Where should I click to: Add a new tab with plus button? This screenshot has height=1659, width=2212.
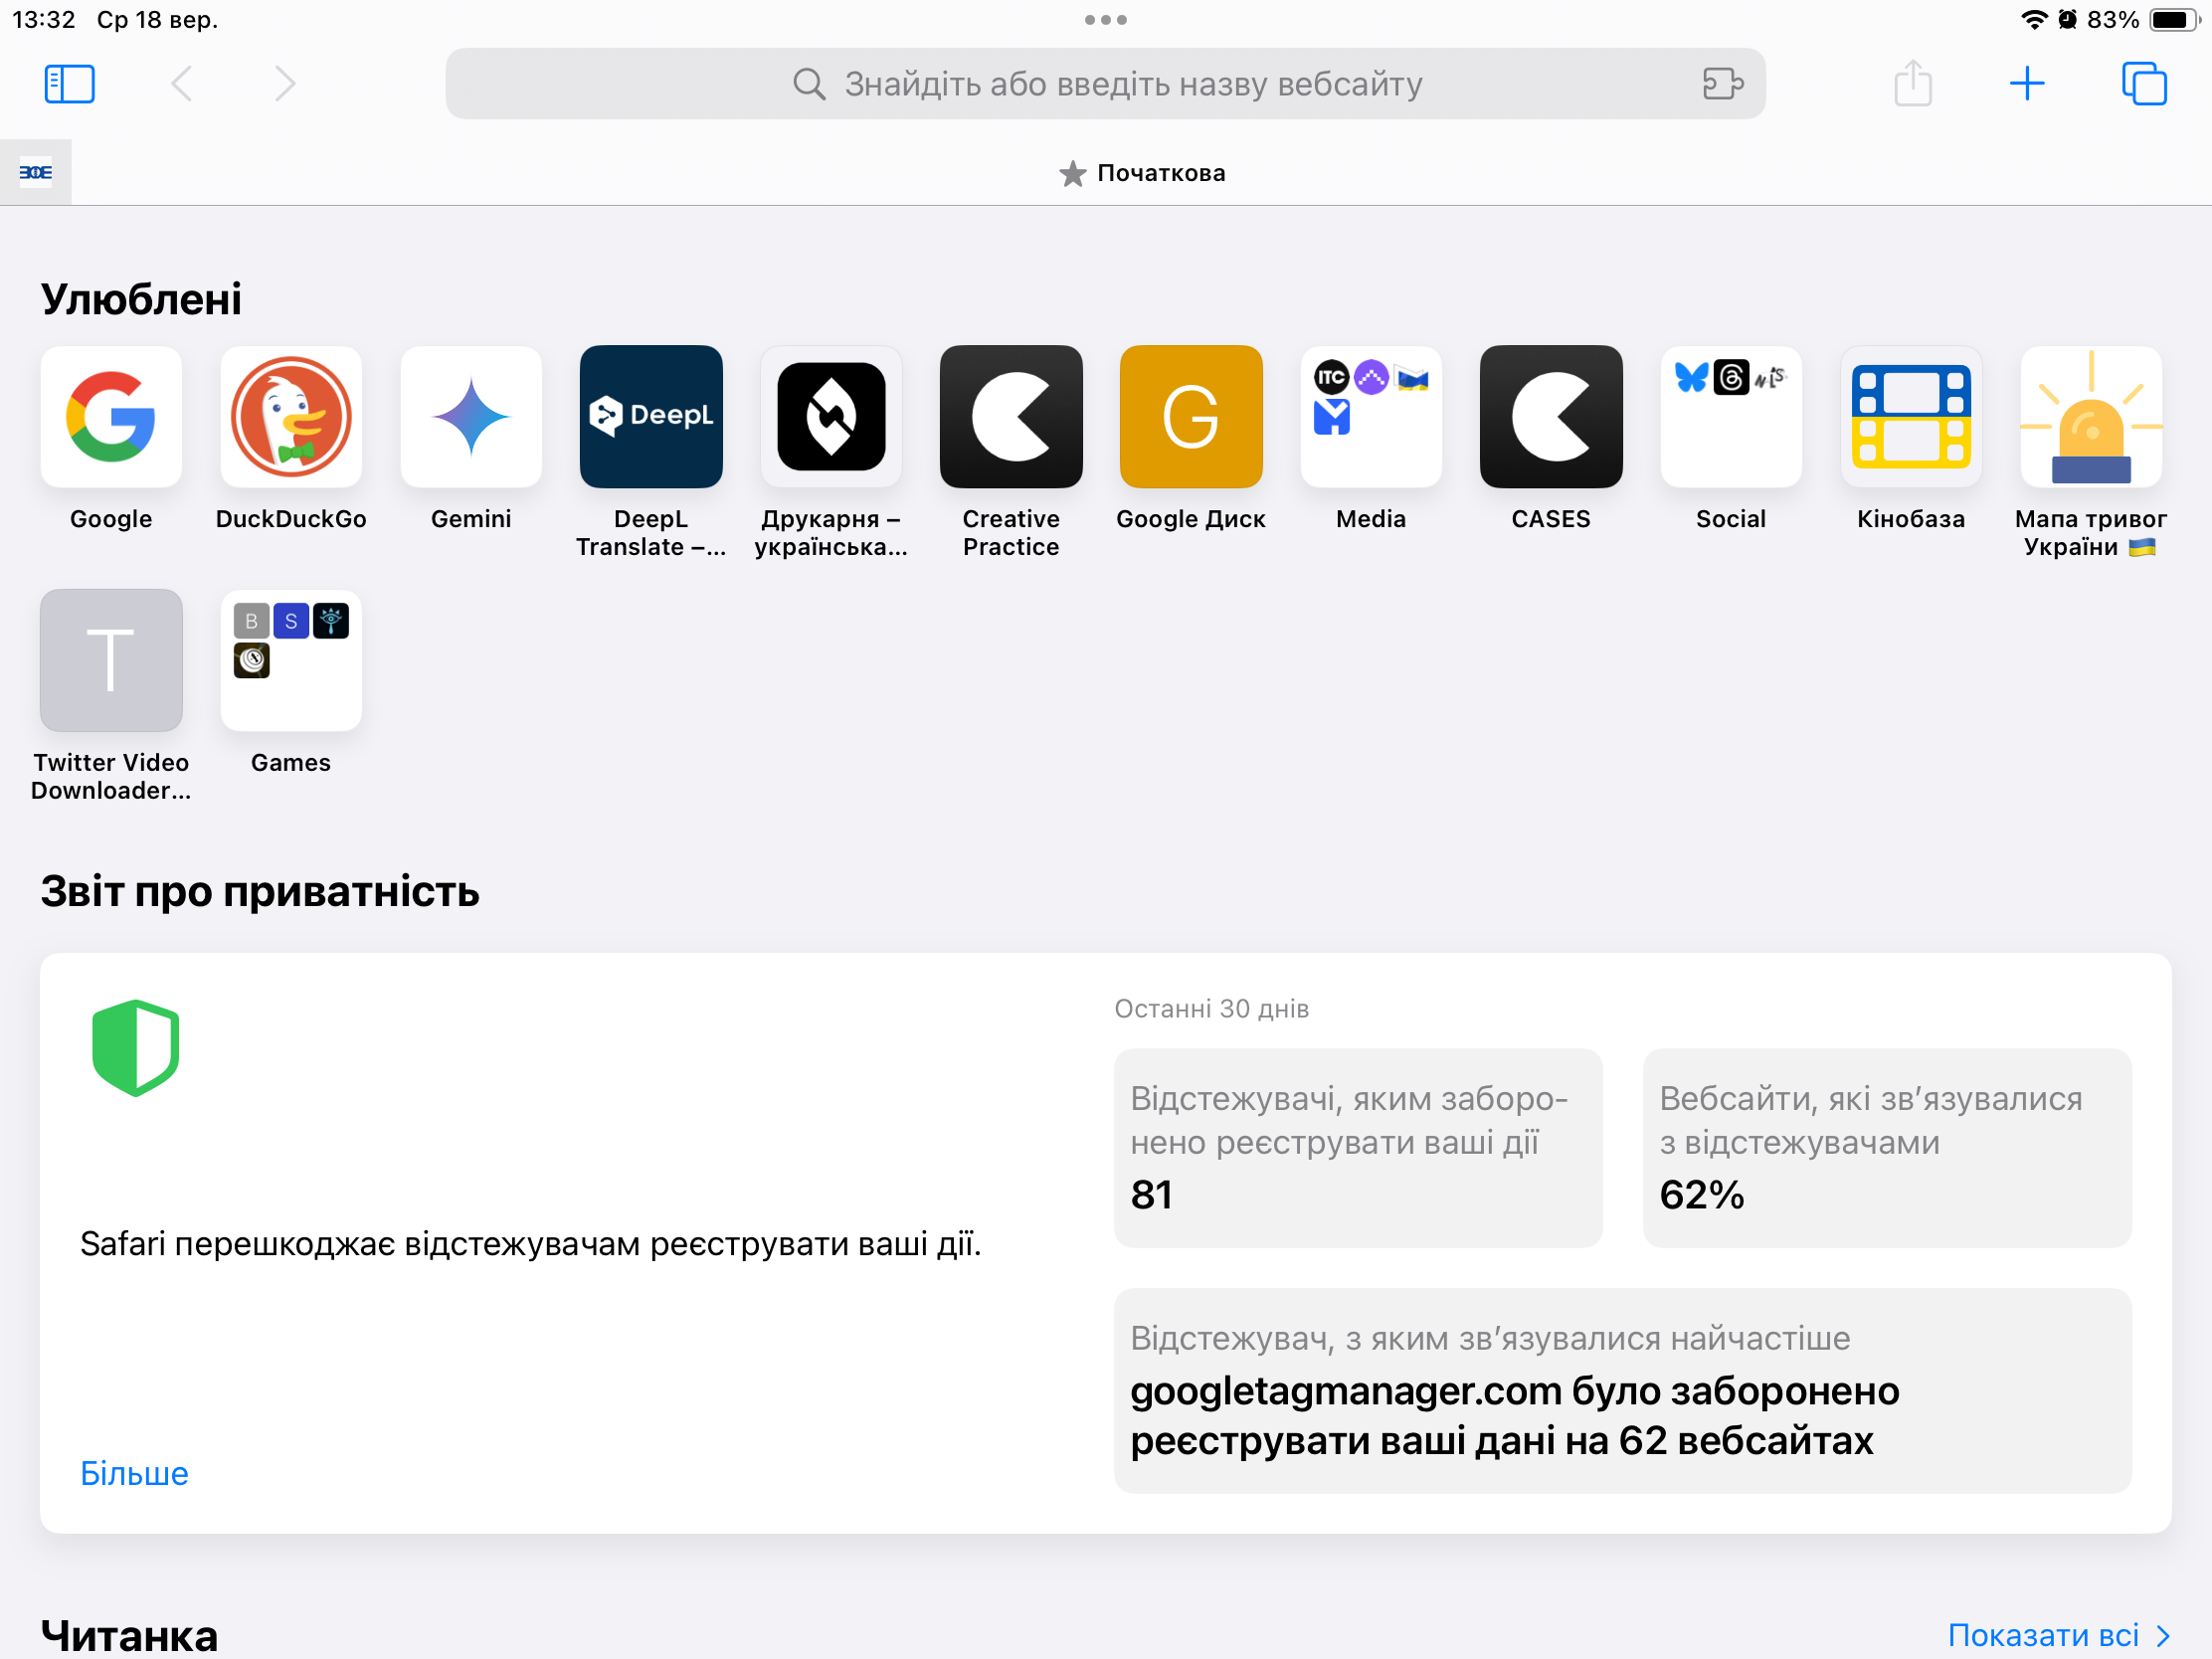point(2027,83)
